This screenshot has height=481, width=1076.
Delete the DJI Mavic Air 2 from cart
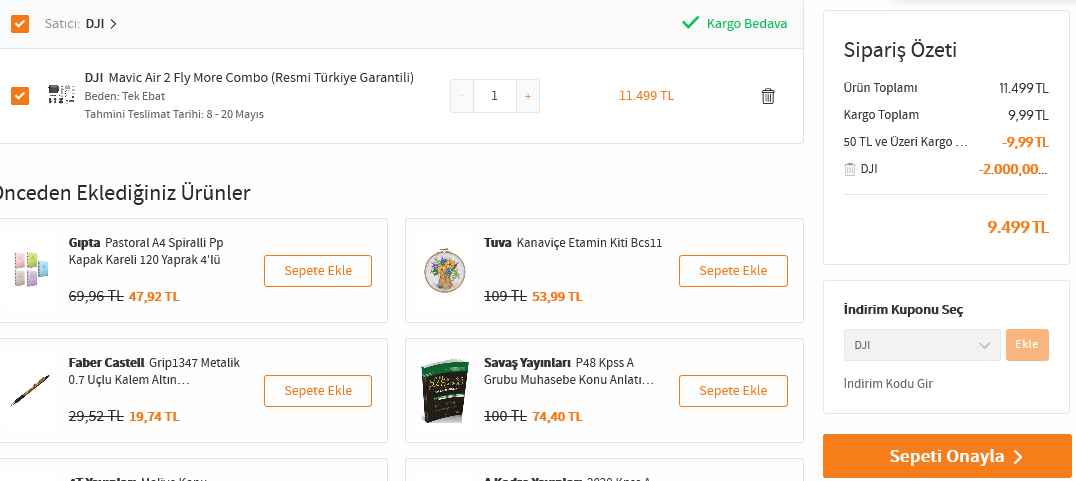pyautogui.click(x=768, y=96)
